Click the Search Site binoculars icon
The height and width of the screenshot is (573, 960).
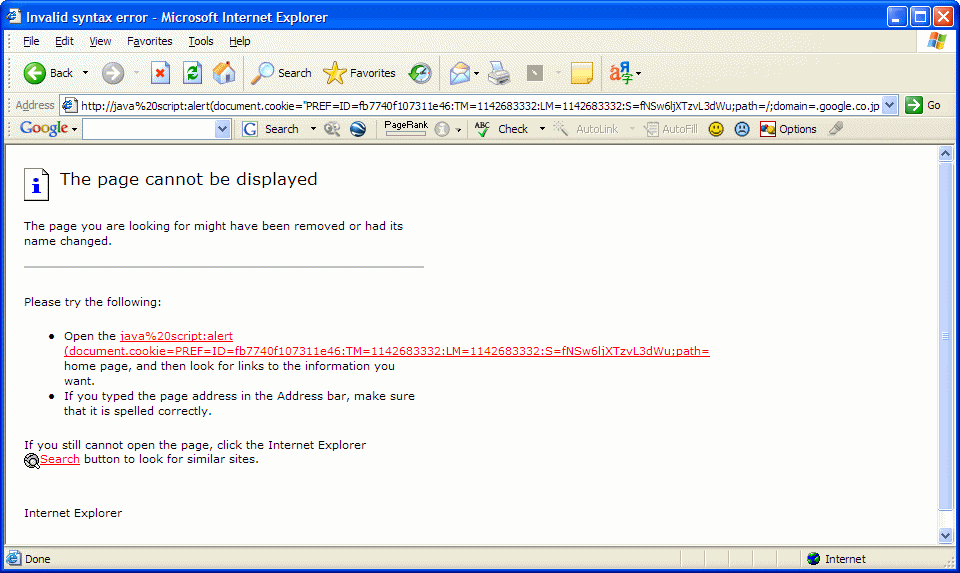coord(332,129)
